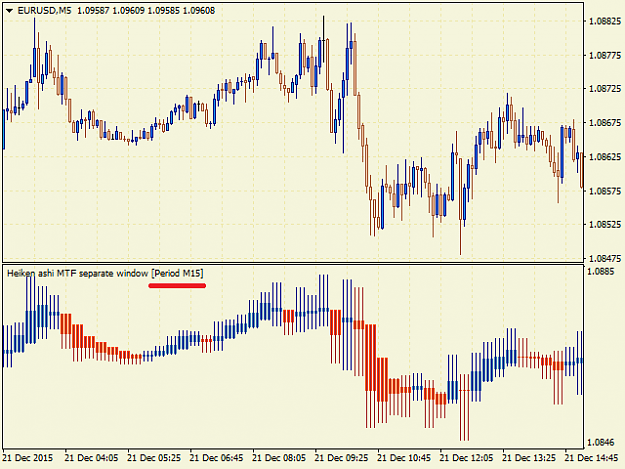The image size is (625, 469).
Task: Click price label 1.08475 on scale
Action: tap(605, 259)
